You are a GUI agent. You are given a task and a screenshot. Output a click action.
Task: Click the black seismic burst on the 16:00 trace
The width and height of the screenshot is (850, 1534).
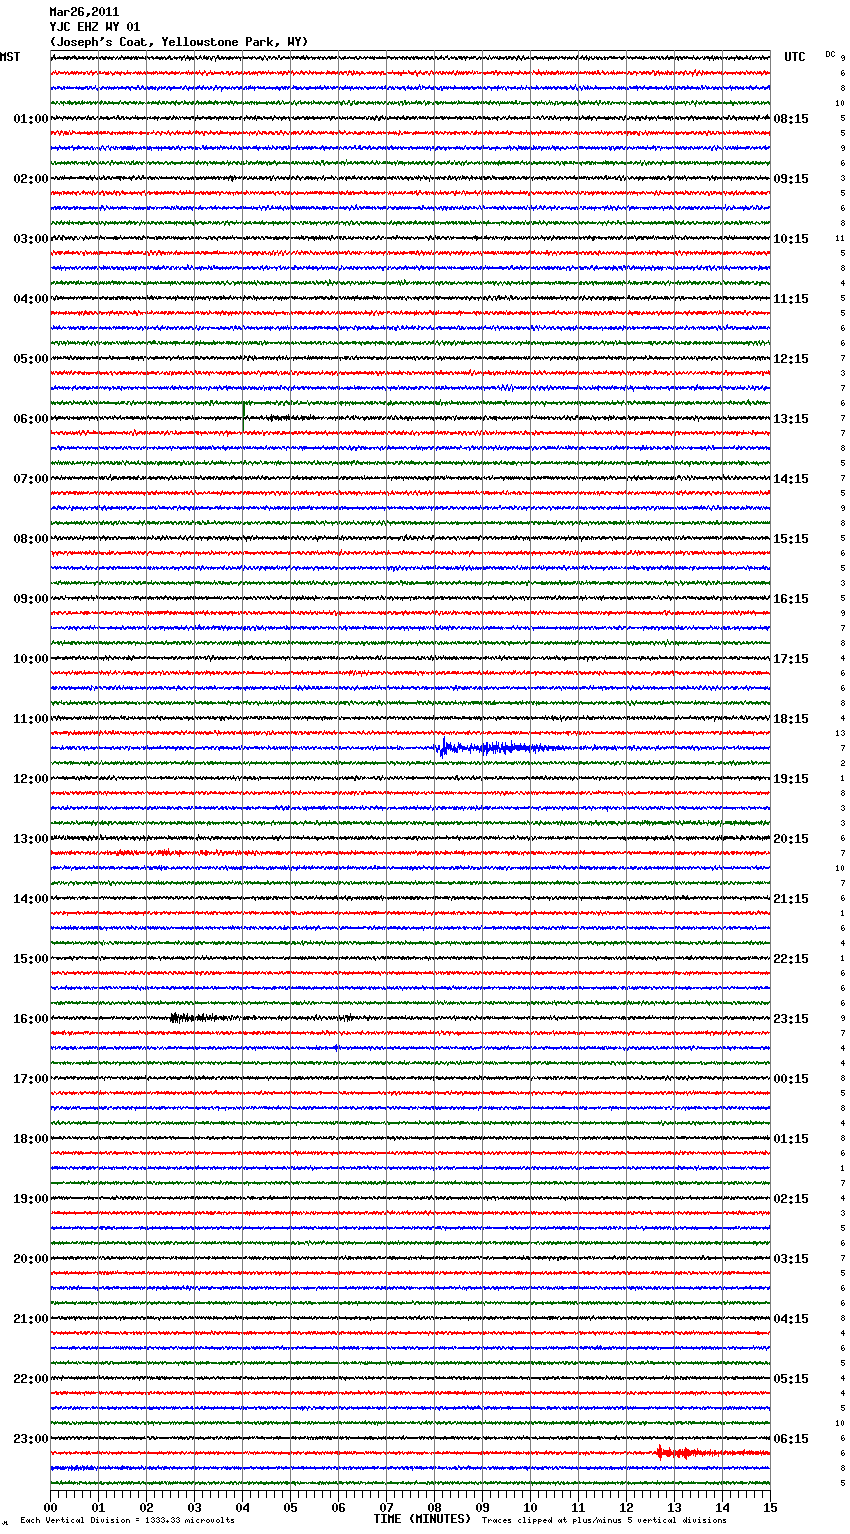200,1018
